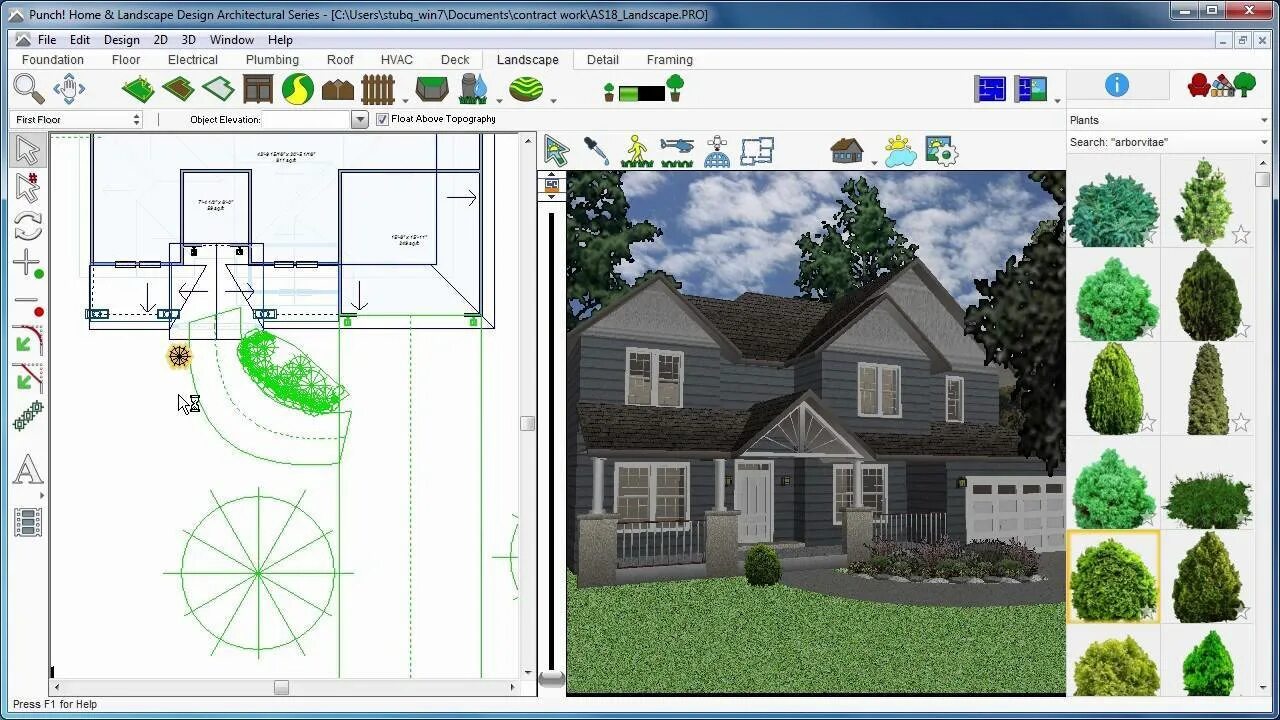Open the Window menu

click(x=231, y=40)
